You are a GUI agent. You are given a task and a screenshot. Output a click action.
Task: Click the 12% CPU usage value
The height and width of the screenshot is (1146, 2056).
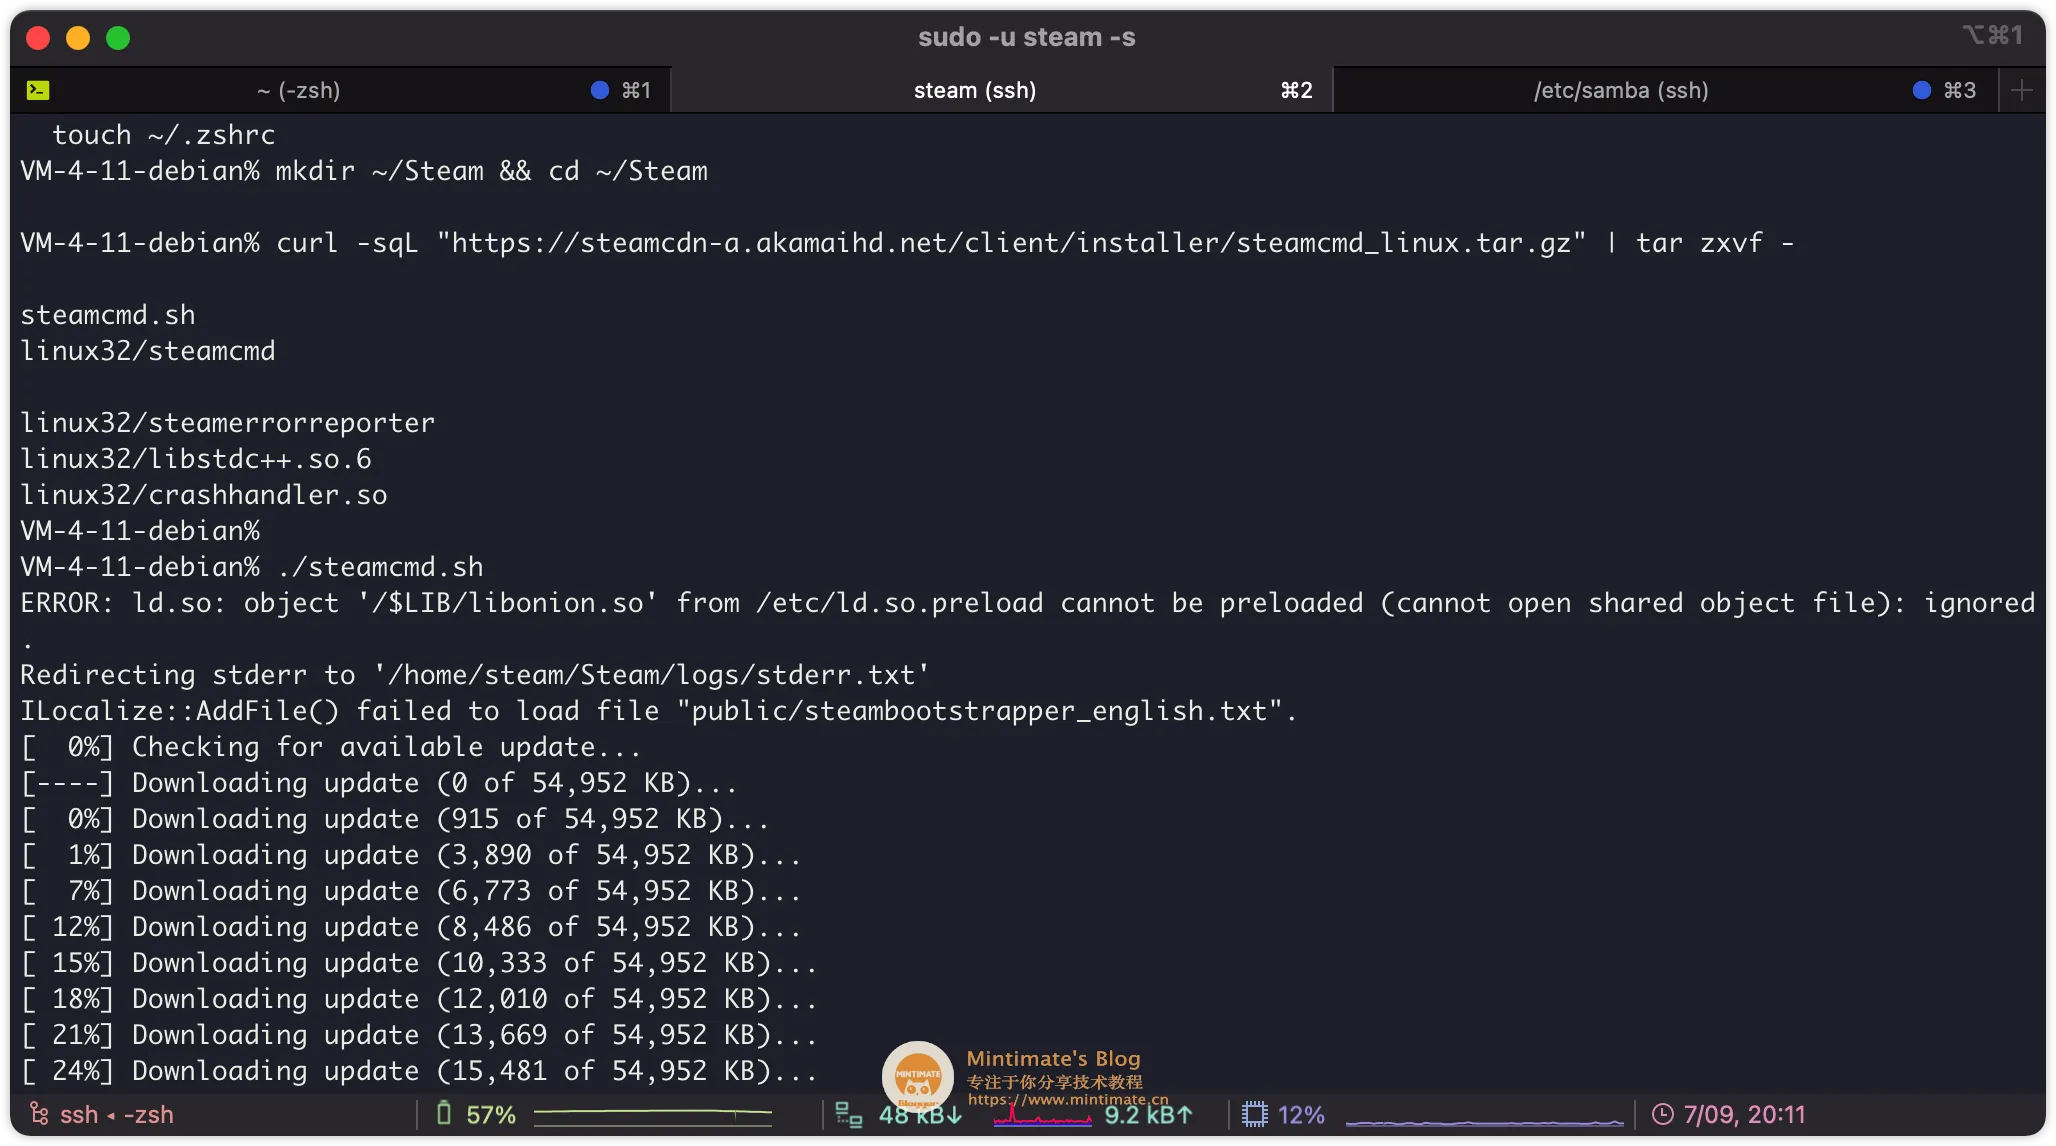1301,1114
